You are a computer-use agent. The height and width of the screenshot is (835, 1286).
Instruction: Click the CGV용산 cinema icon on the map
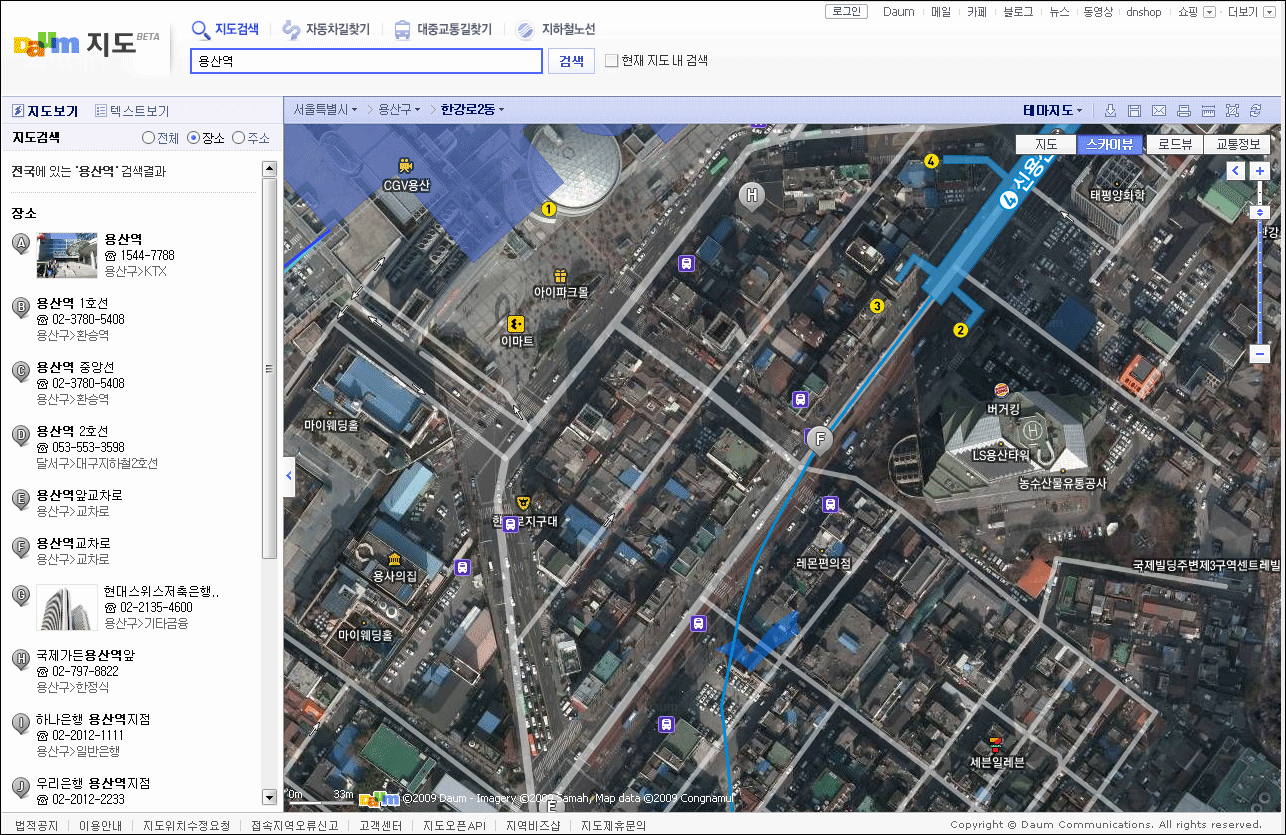tap(405, 165)
